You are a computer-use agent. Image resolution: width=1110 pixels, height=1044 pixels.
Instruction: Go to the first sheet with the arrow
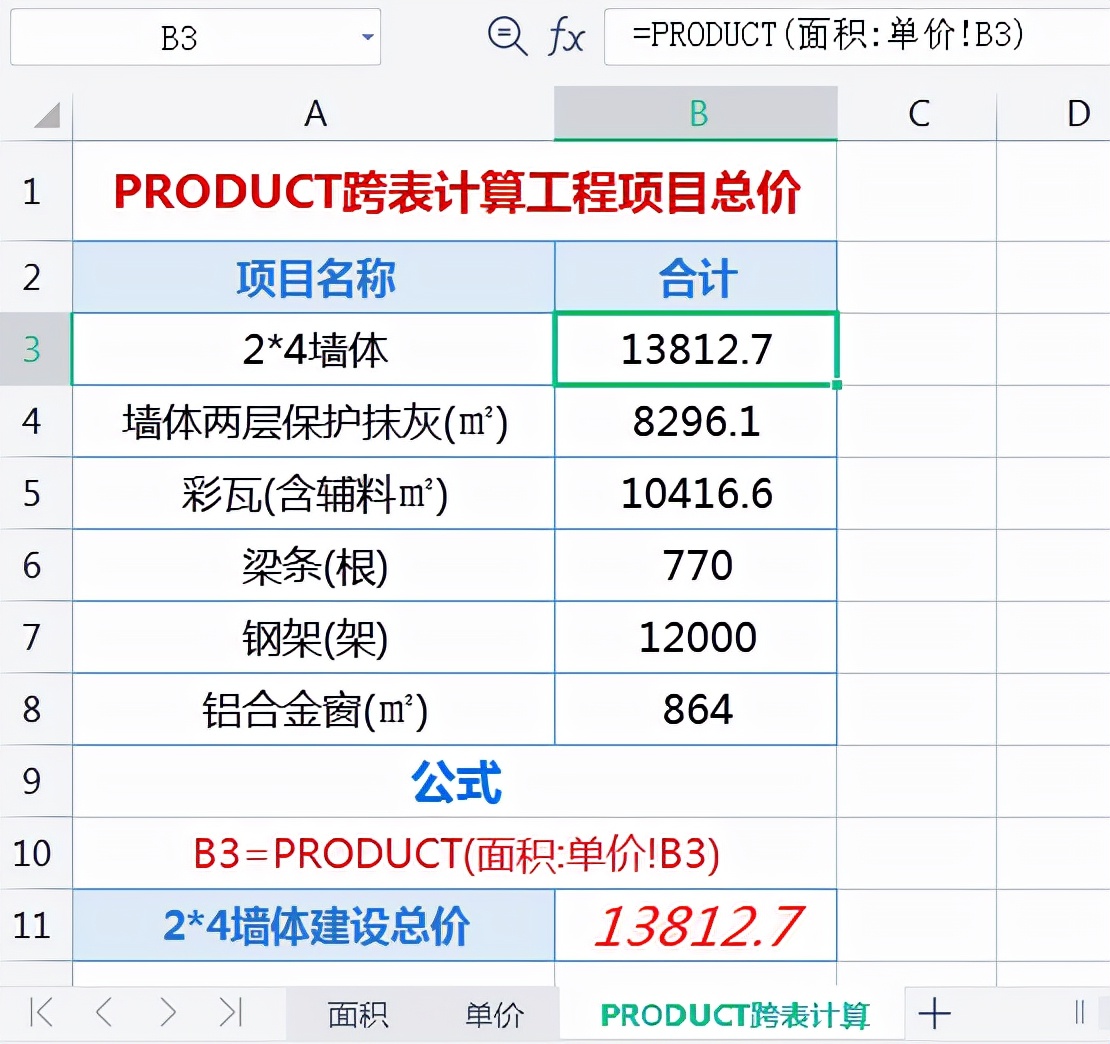click(42, 1011)
